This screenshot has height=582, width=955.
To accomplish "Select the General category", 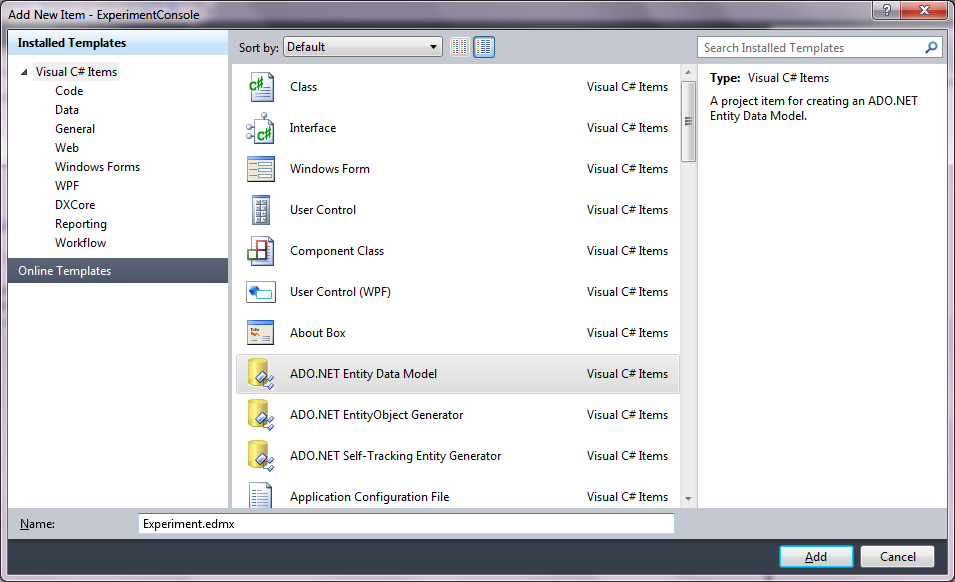I will click(75, 129).
